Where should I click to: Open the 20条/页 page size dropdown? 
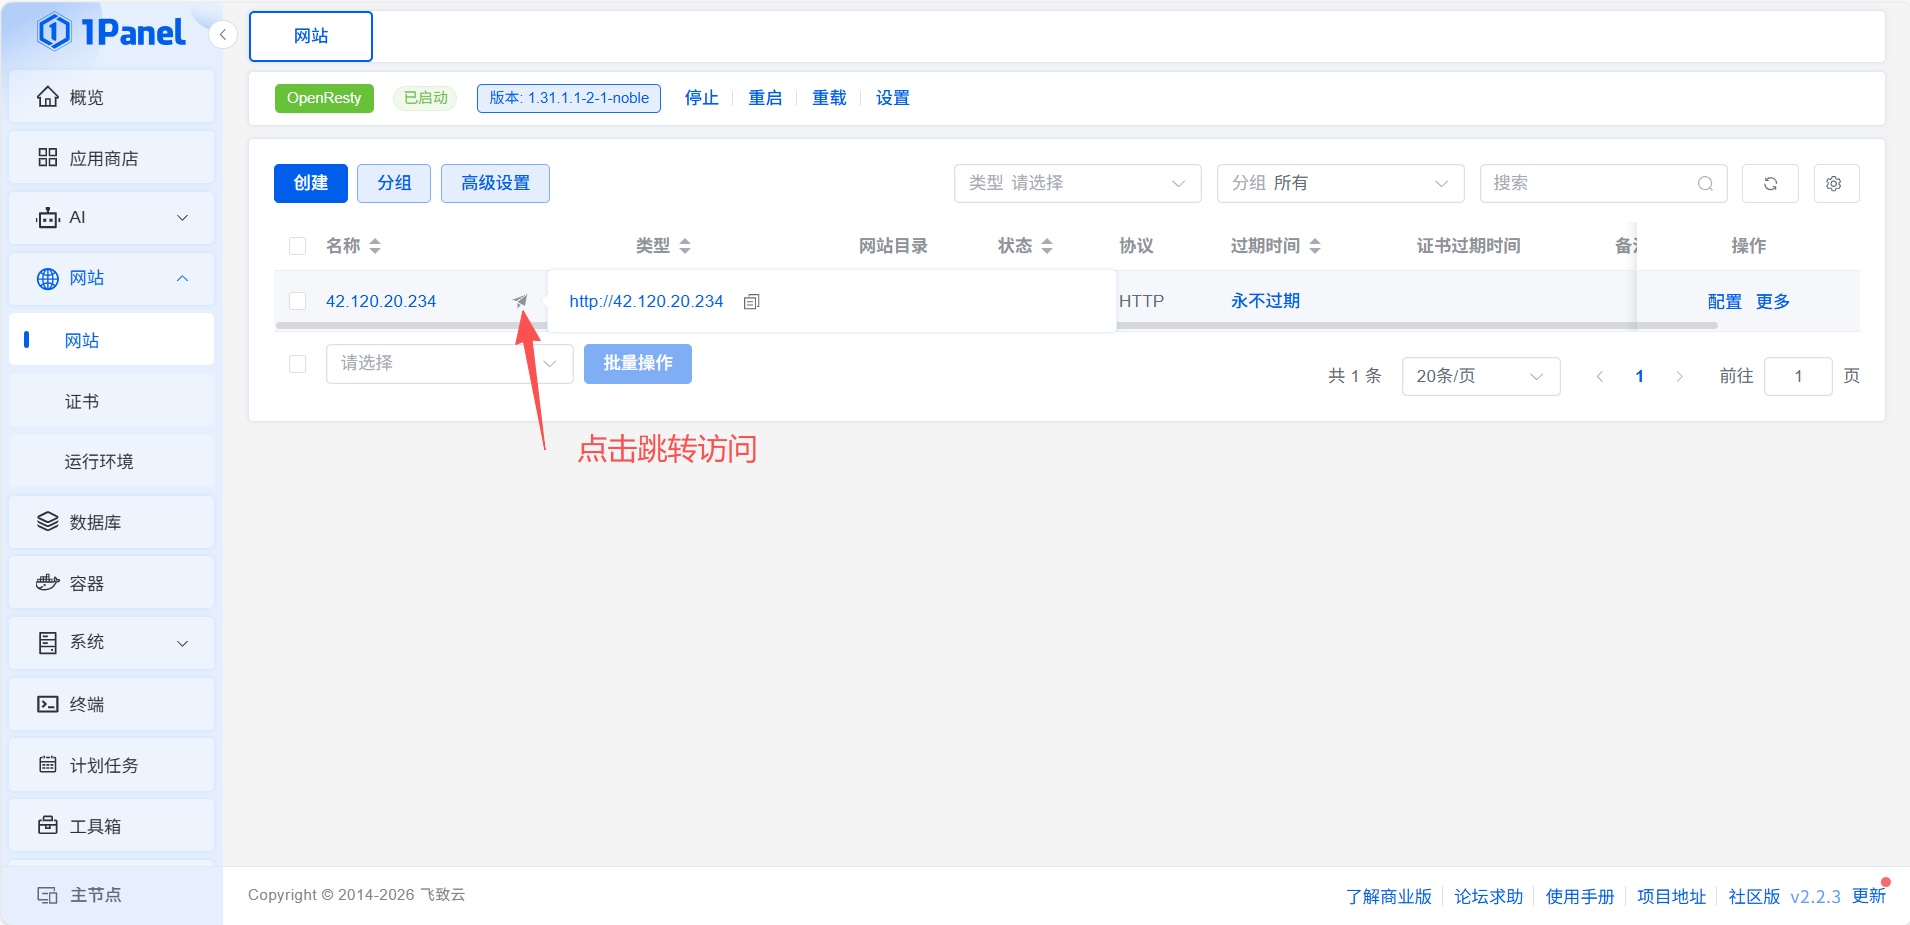point(1480,376)
